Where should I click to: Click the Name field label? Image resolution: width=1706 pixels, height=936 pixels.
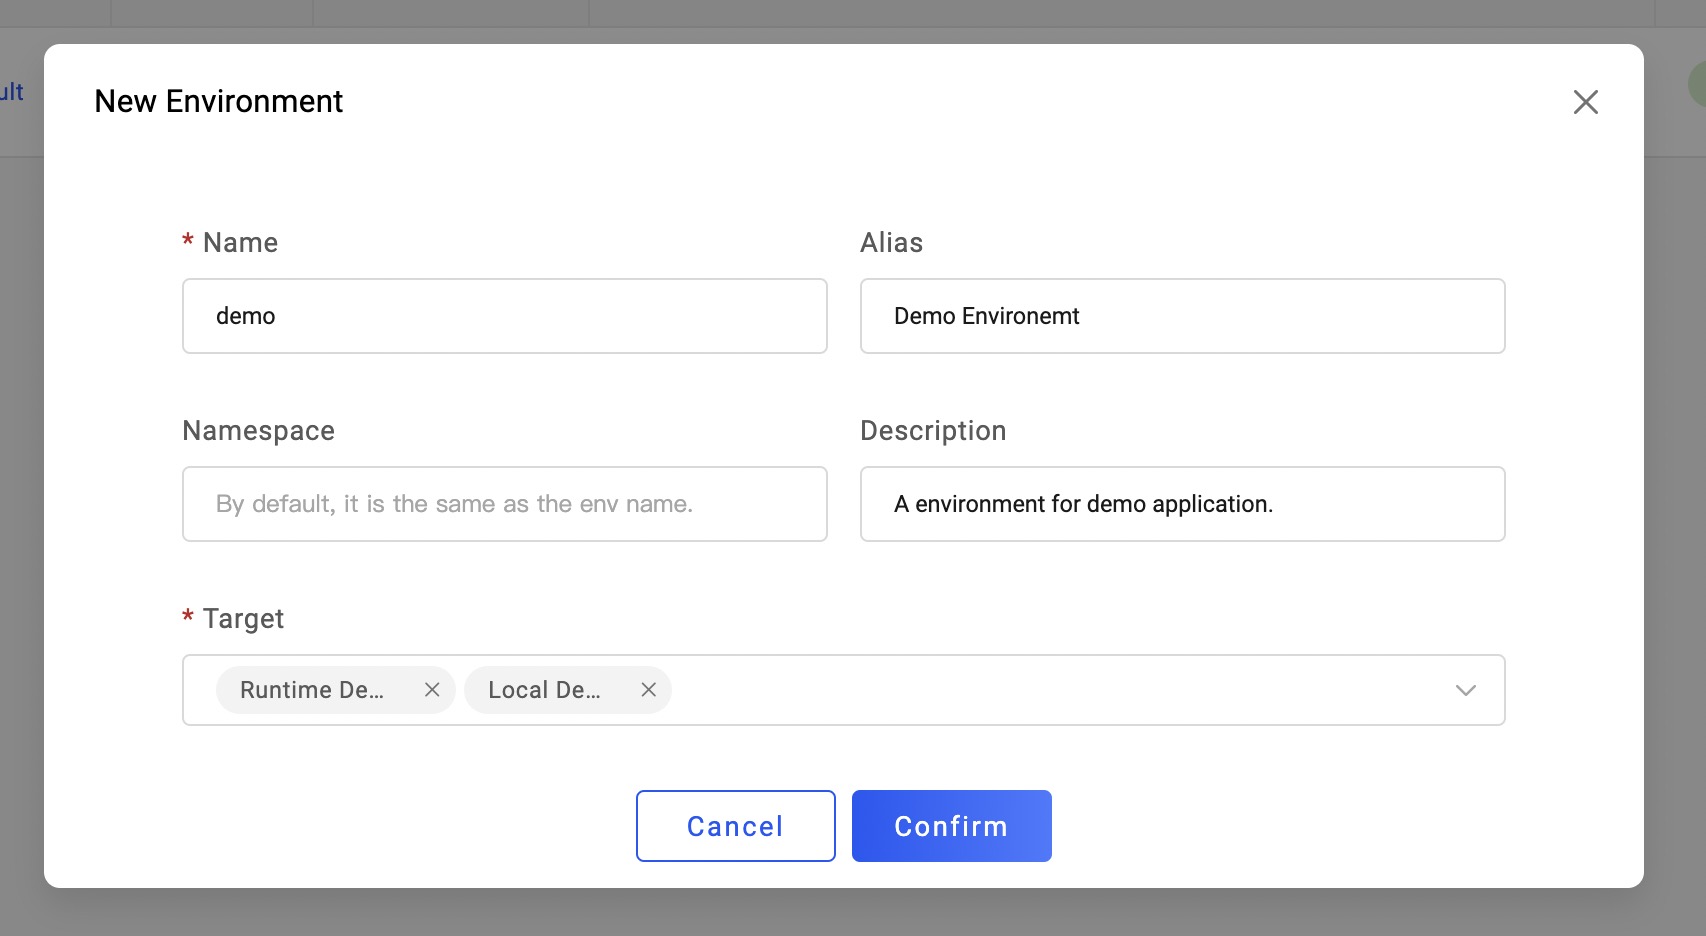click(x=240, y=243)
